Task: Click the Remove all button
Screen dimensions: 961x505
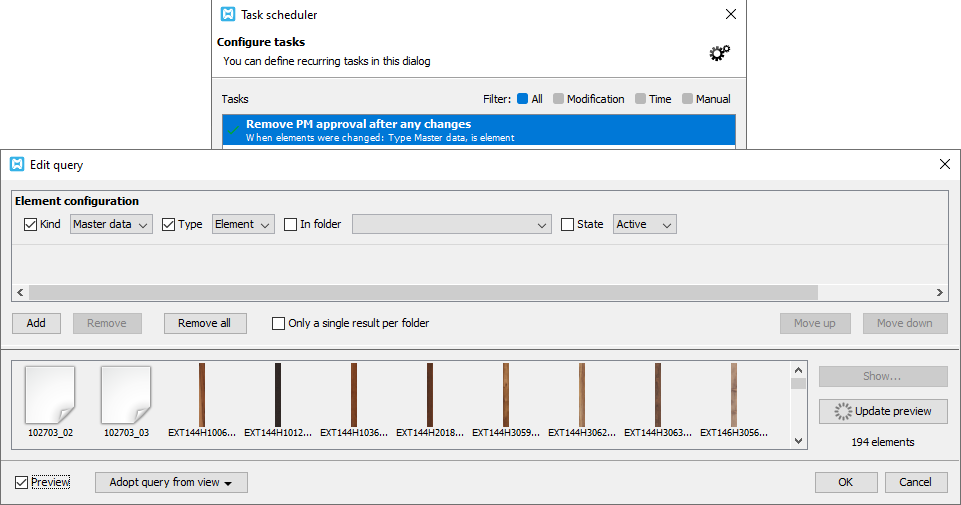Action: pyautogui.click(x=205, y=323)
